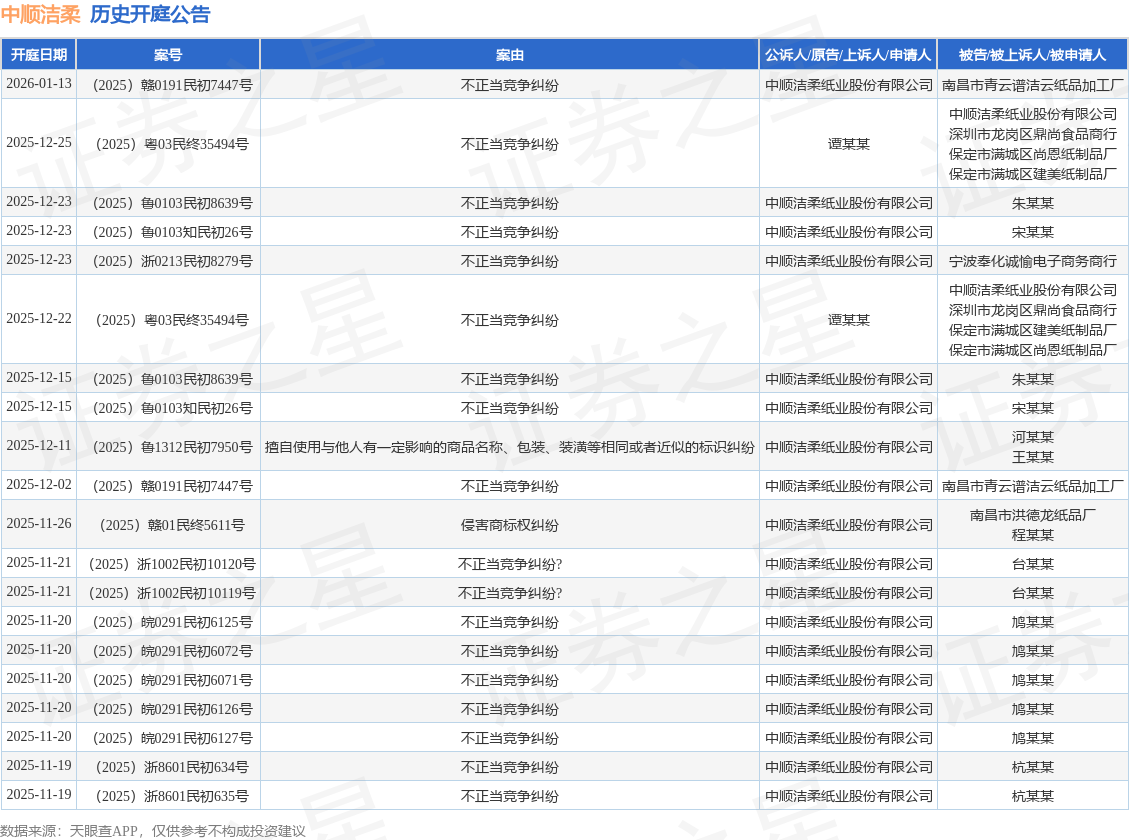
Task: Select the 被告/被上诉人/被申请人 header
Action: tap(1033, 55)
